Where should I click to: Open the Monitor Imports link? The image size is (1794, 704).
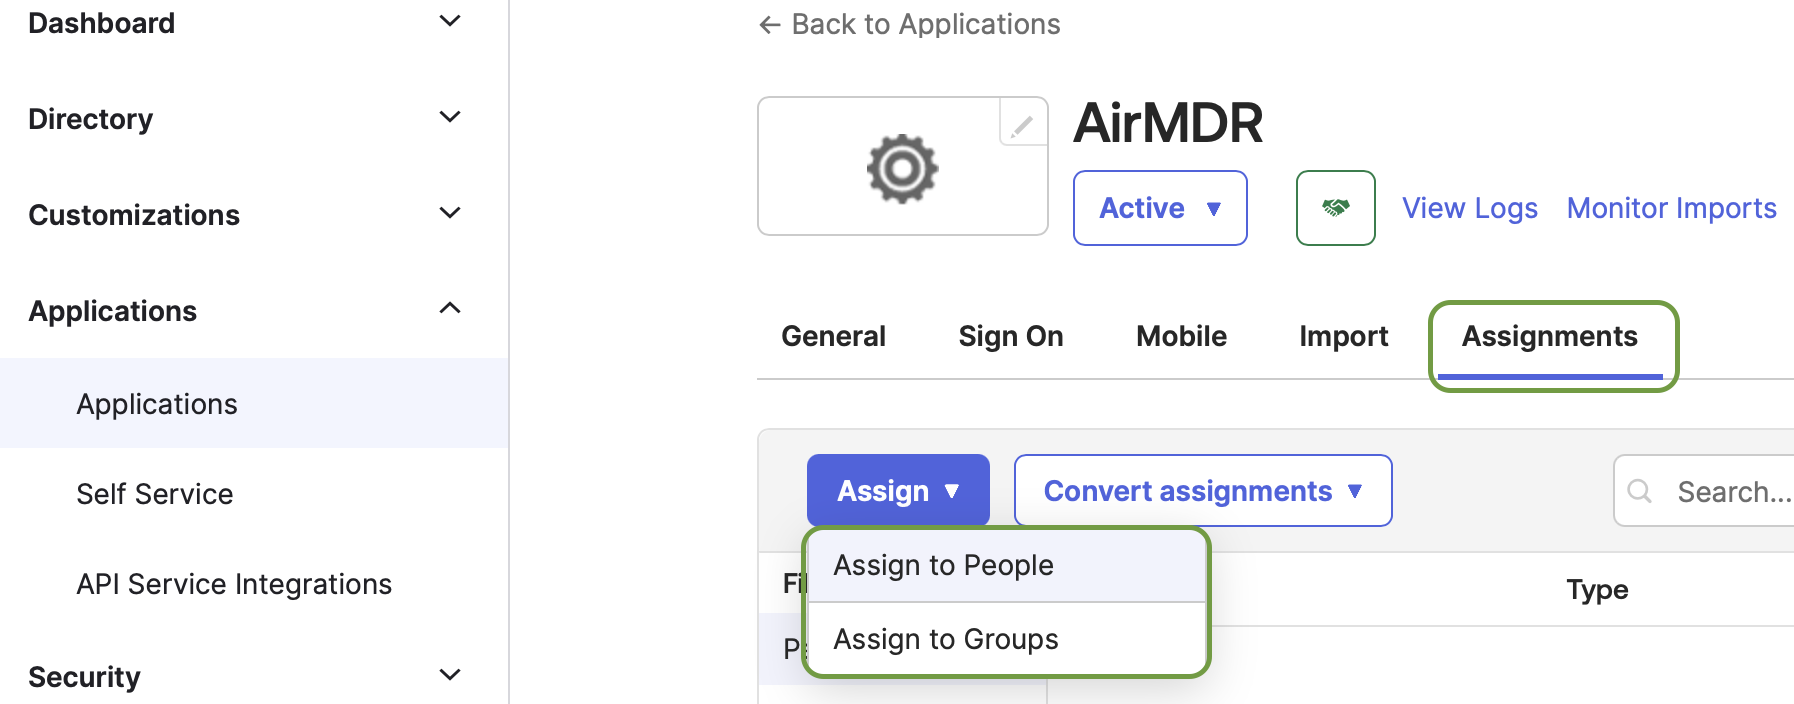[1671, 208]
